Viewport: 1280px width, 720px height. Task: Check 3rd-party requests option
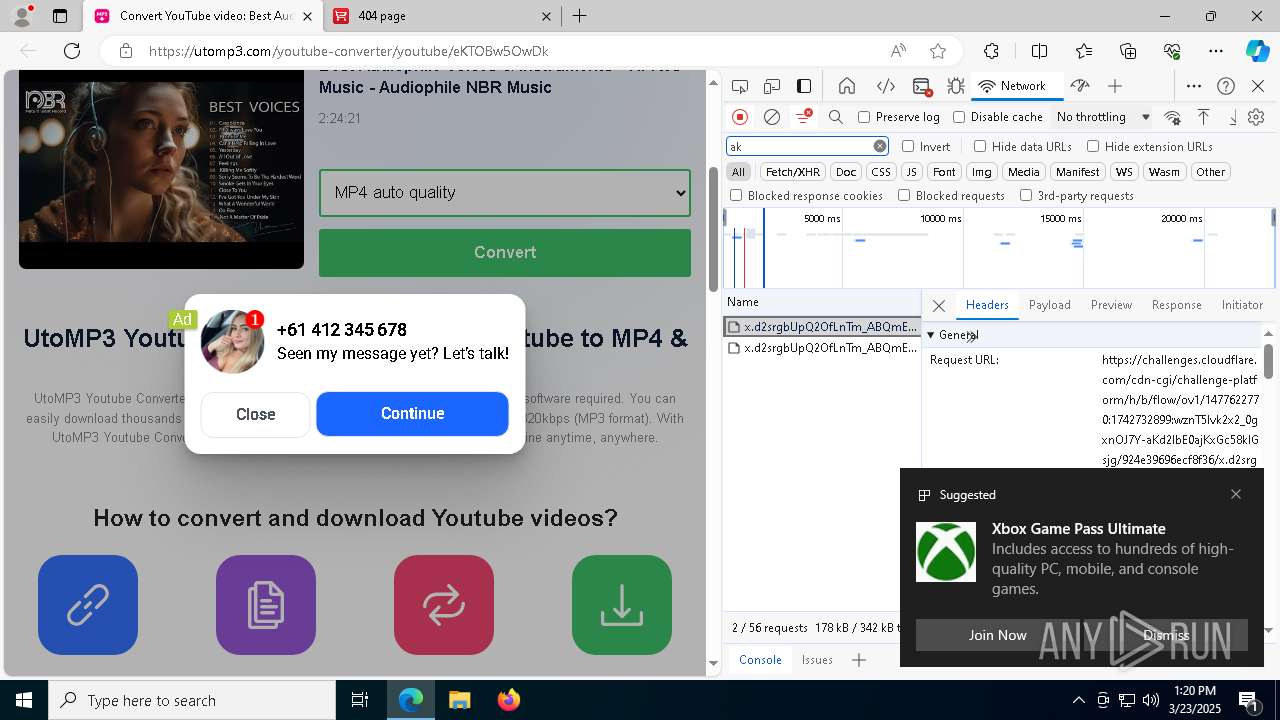click(1026, 196)
